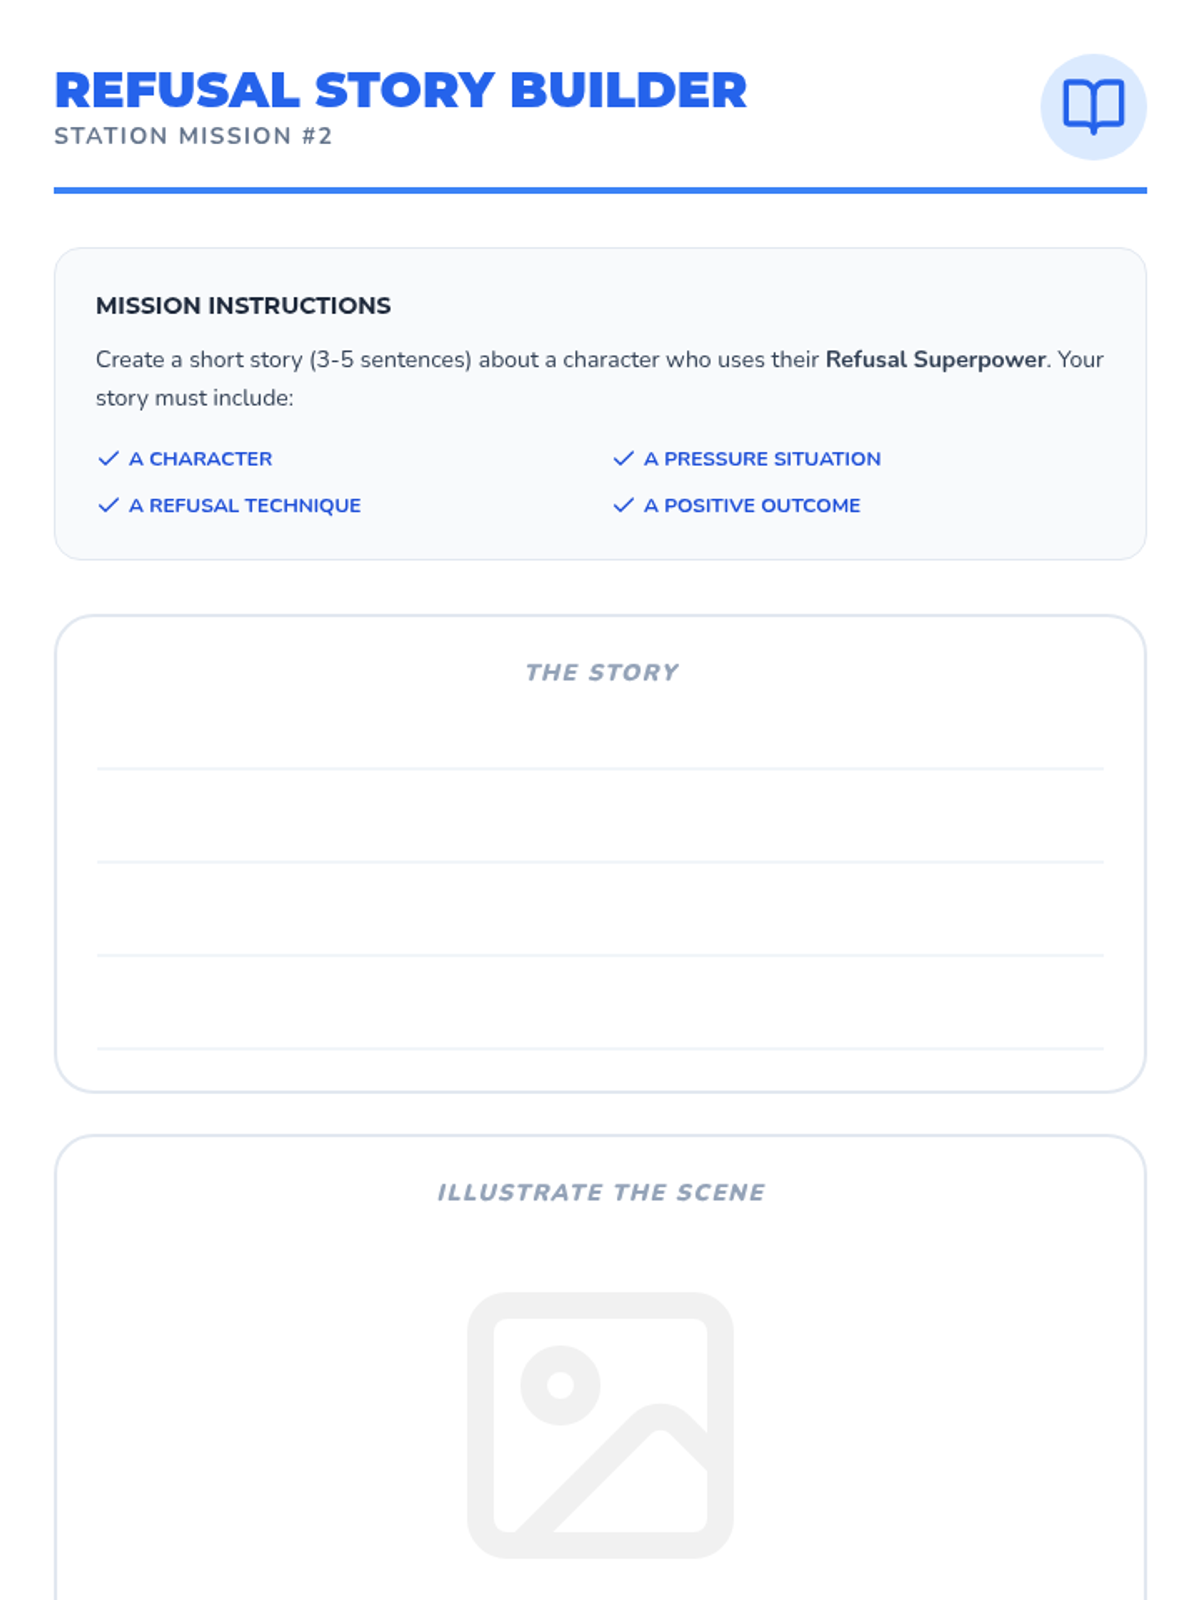Click the checkmark beside A POSITIVE OUTCOME
Viewport: 1200px width, 1600px height.
coord(623,505)
